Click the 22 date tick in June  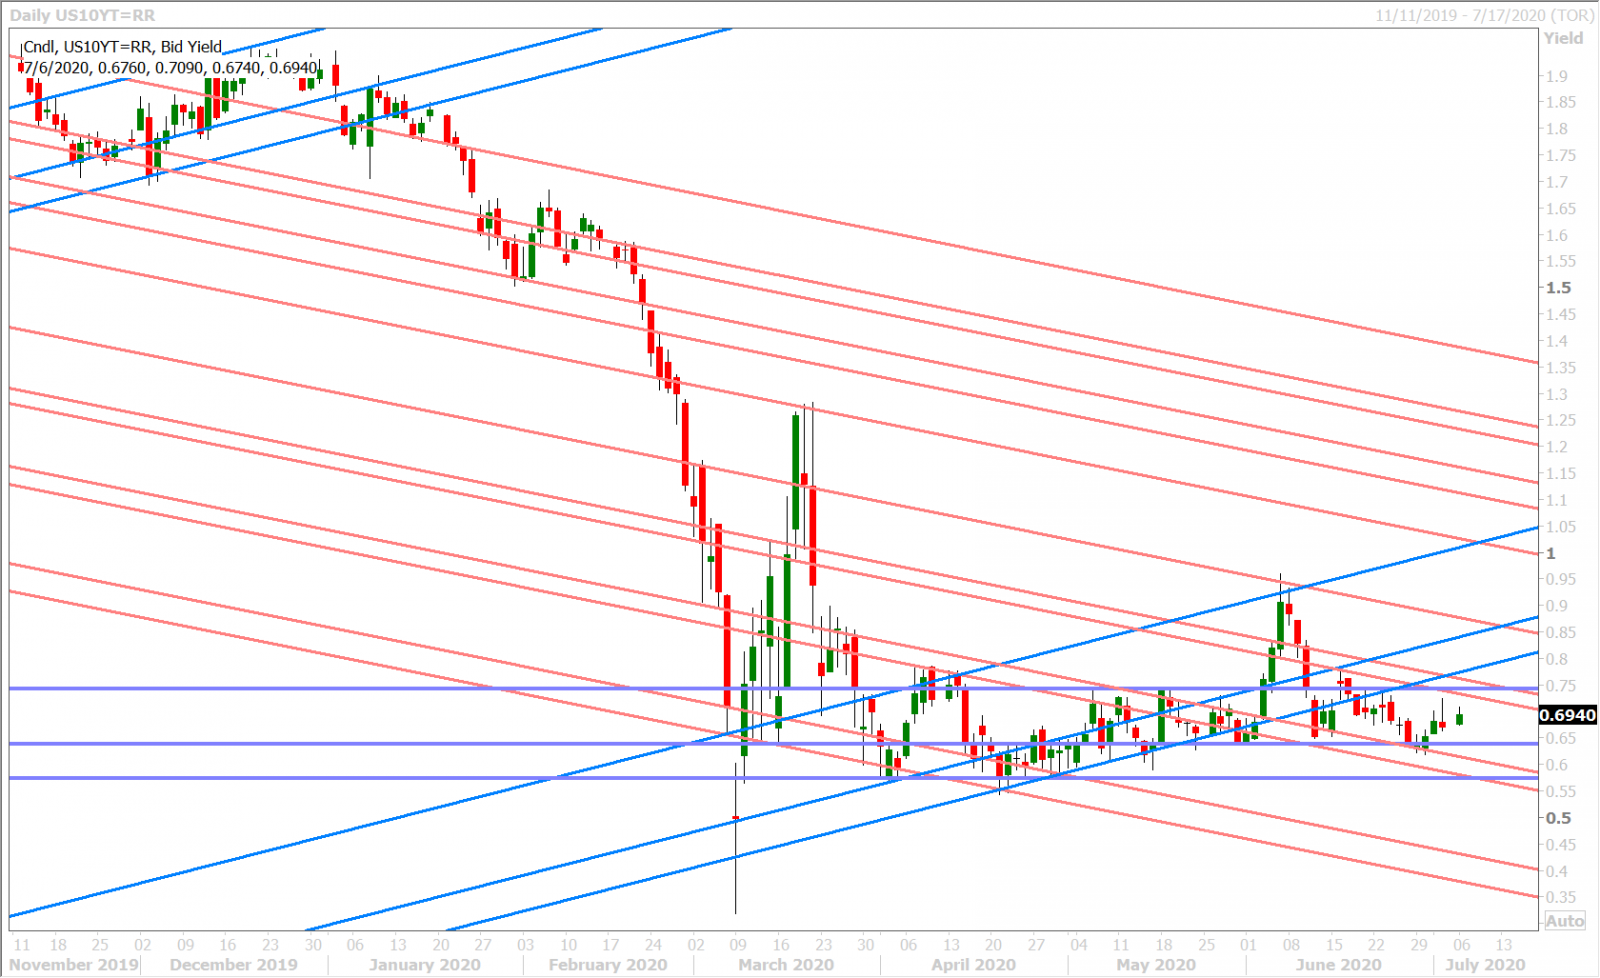click(1376, 944)
